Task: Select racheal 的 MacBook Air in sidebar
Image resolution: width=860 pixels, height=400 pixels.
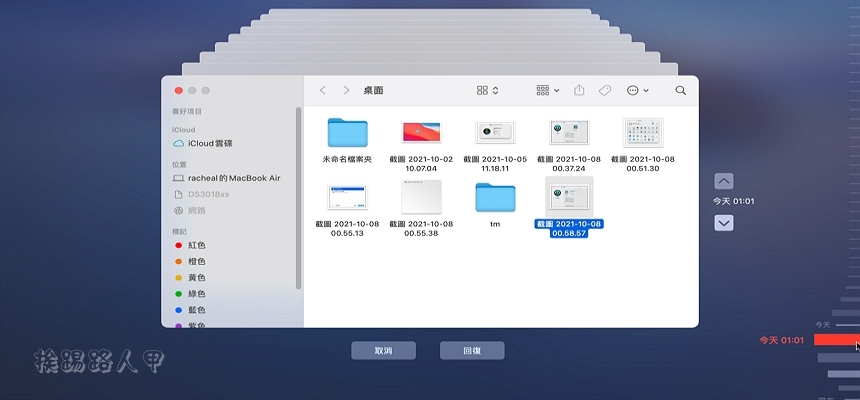Action: (230, 177)
